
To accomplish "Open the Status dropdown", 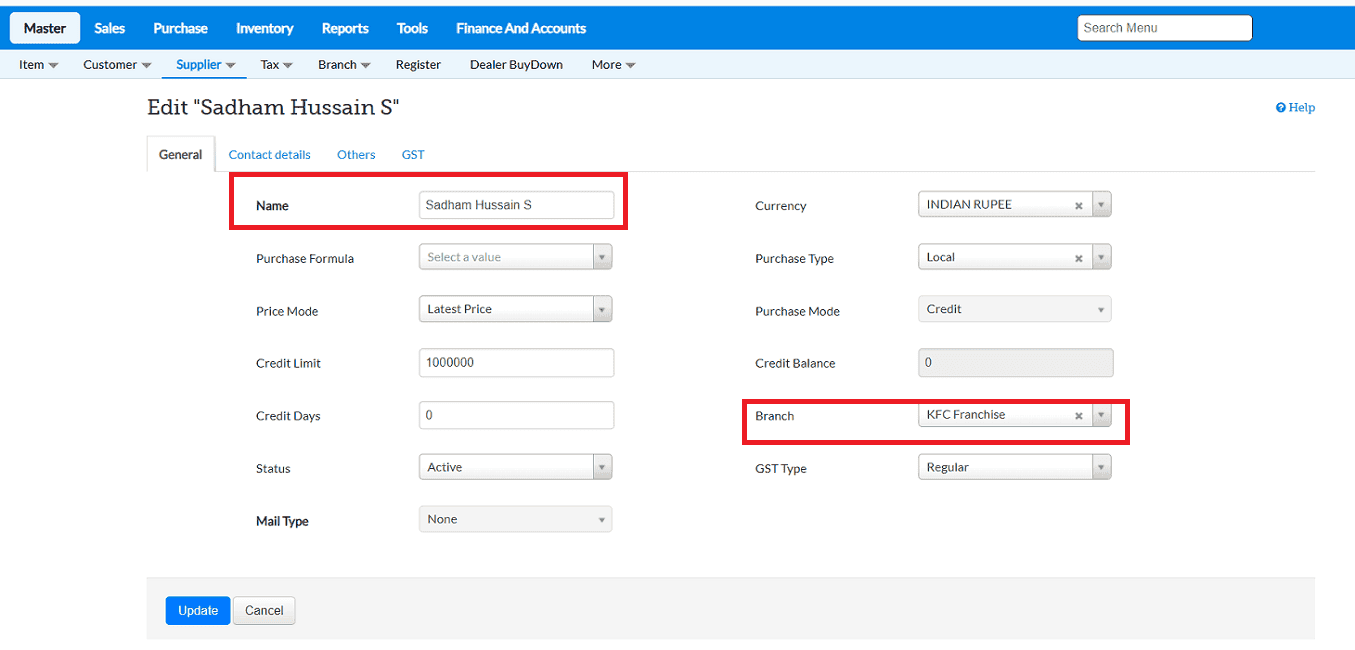I will pyautogui.click(x=602, y=467).
